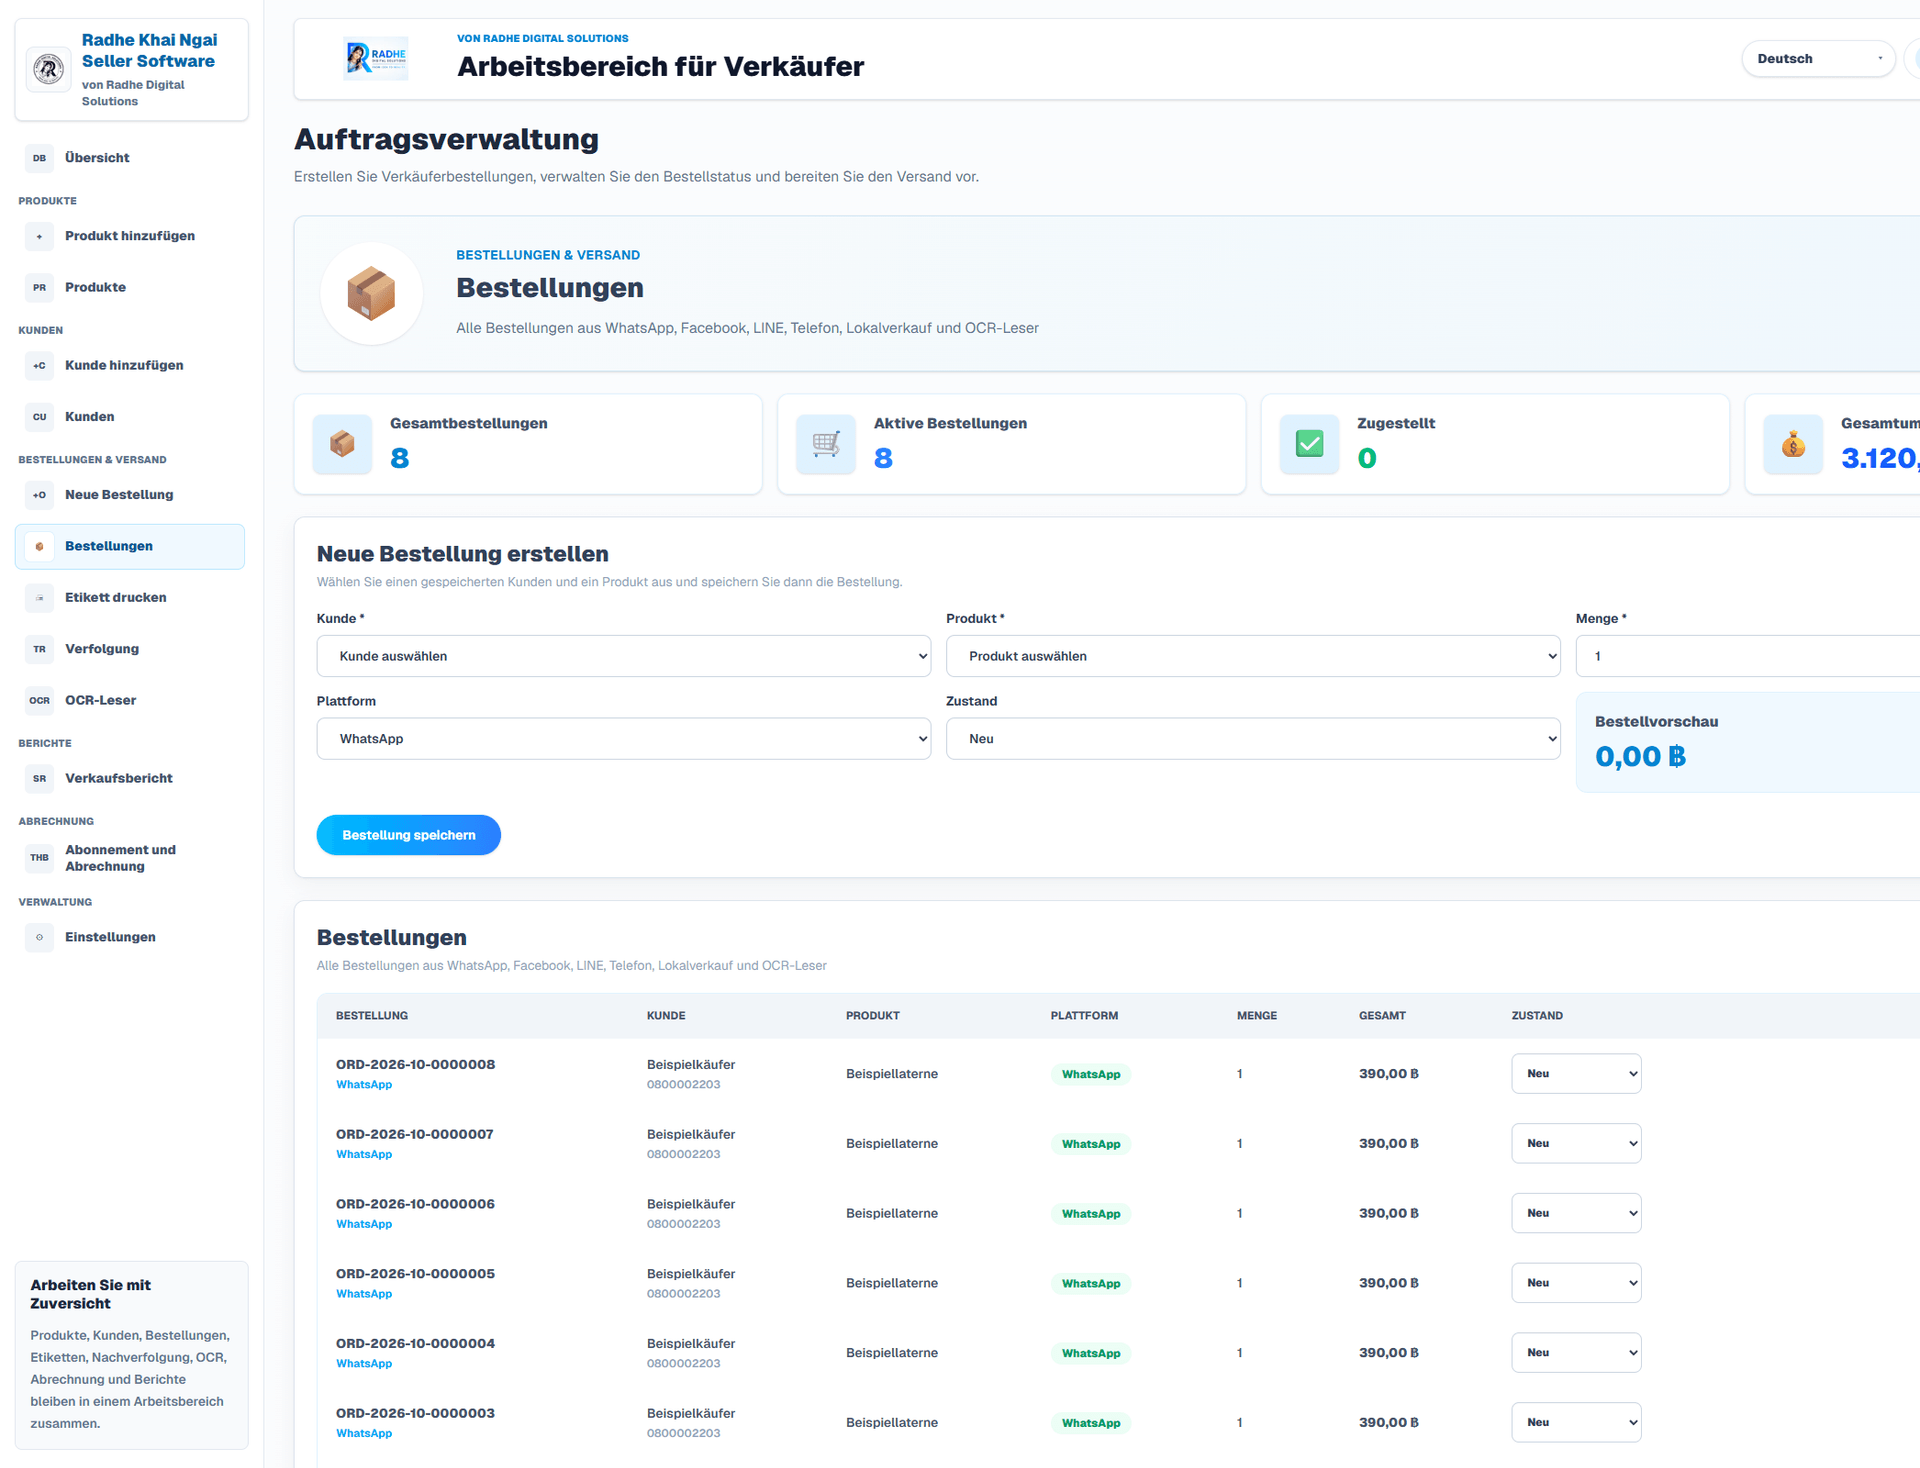Screen dimensions: 1920x1468
Task: Click WhatsApp link under ORD-2026-10-0000007
Action: pos(364,1154)
